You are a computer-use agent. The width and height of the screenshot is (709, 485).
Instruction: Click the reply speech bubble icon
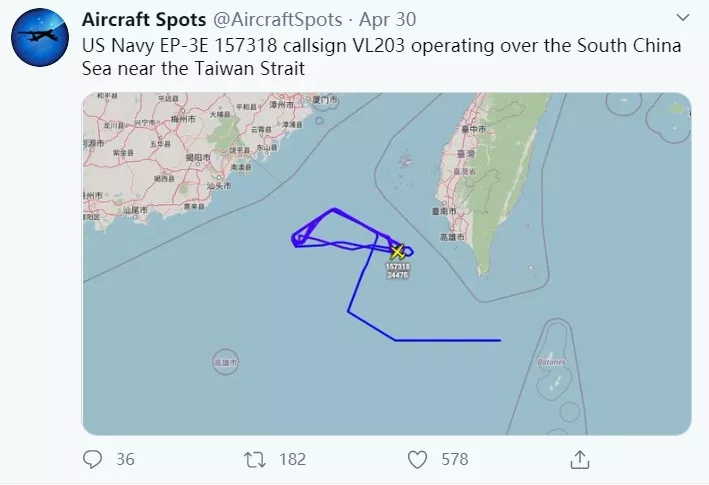coord(93,459)
